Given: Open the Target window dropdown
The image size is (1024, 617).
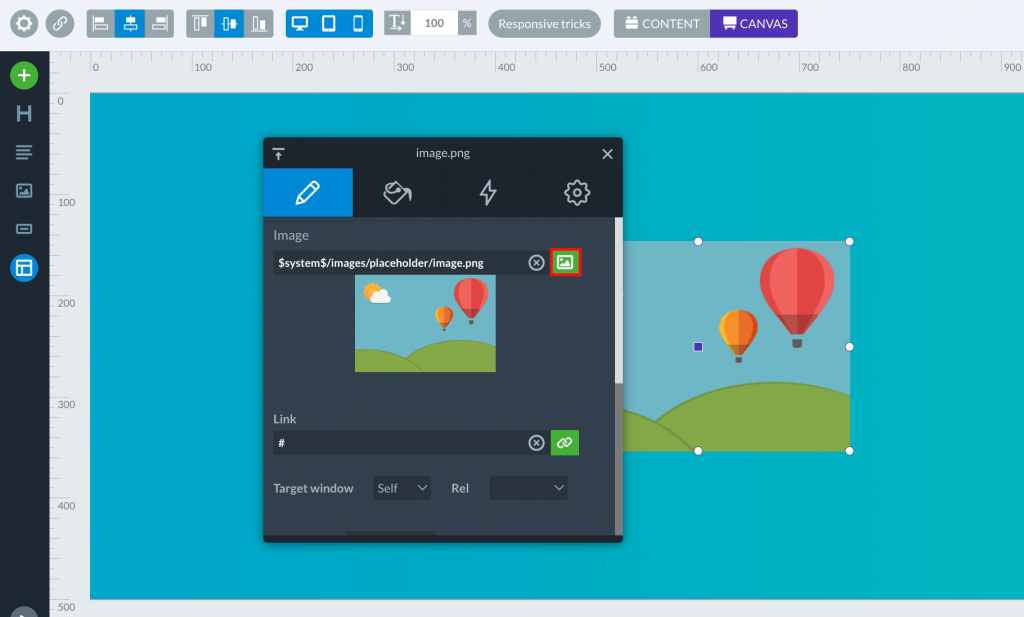Looking at the screenshot, I should [402, 488].
